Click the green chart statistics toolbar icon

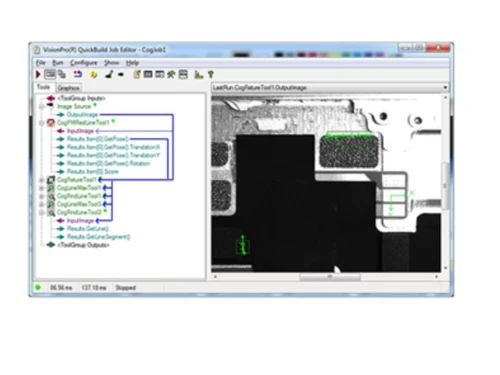click(x=199, y=75)
